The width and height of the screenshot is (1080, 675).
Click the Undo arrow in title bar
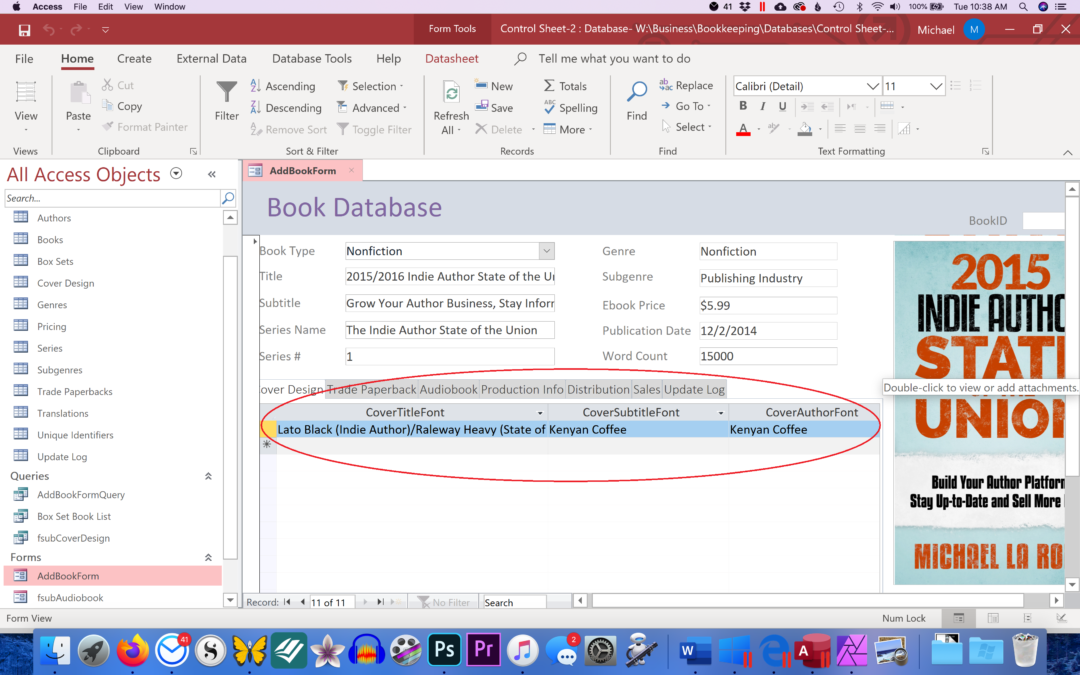pos(49,30)
